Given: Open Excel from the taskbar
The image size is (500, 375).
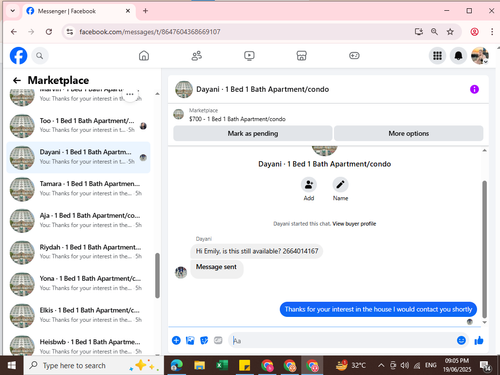Looking at the screenshot, I should click(x=222, y=366).
